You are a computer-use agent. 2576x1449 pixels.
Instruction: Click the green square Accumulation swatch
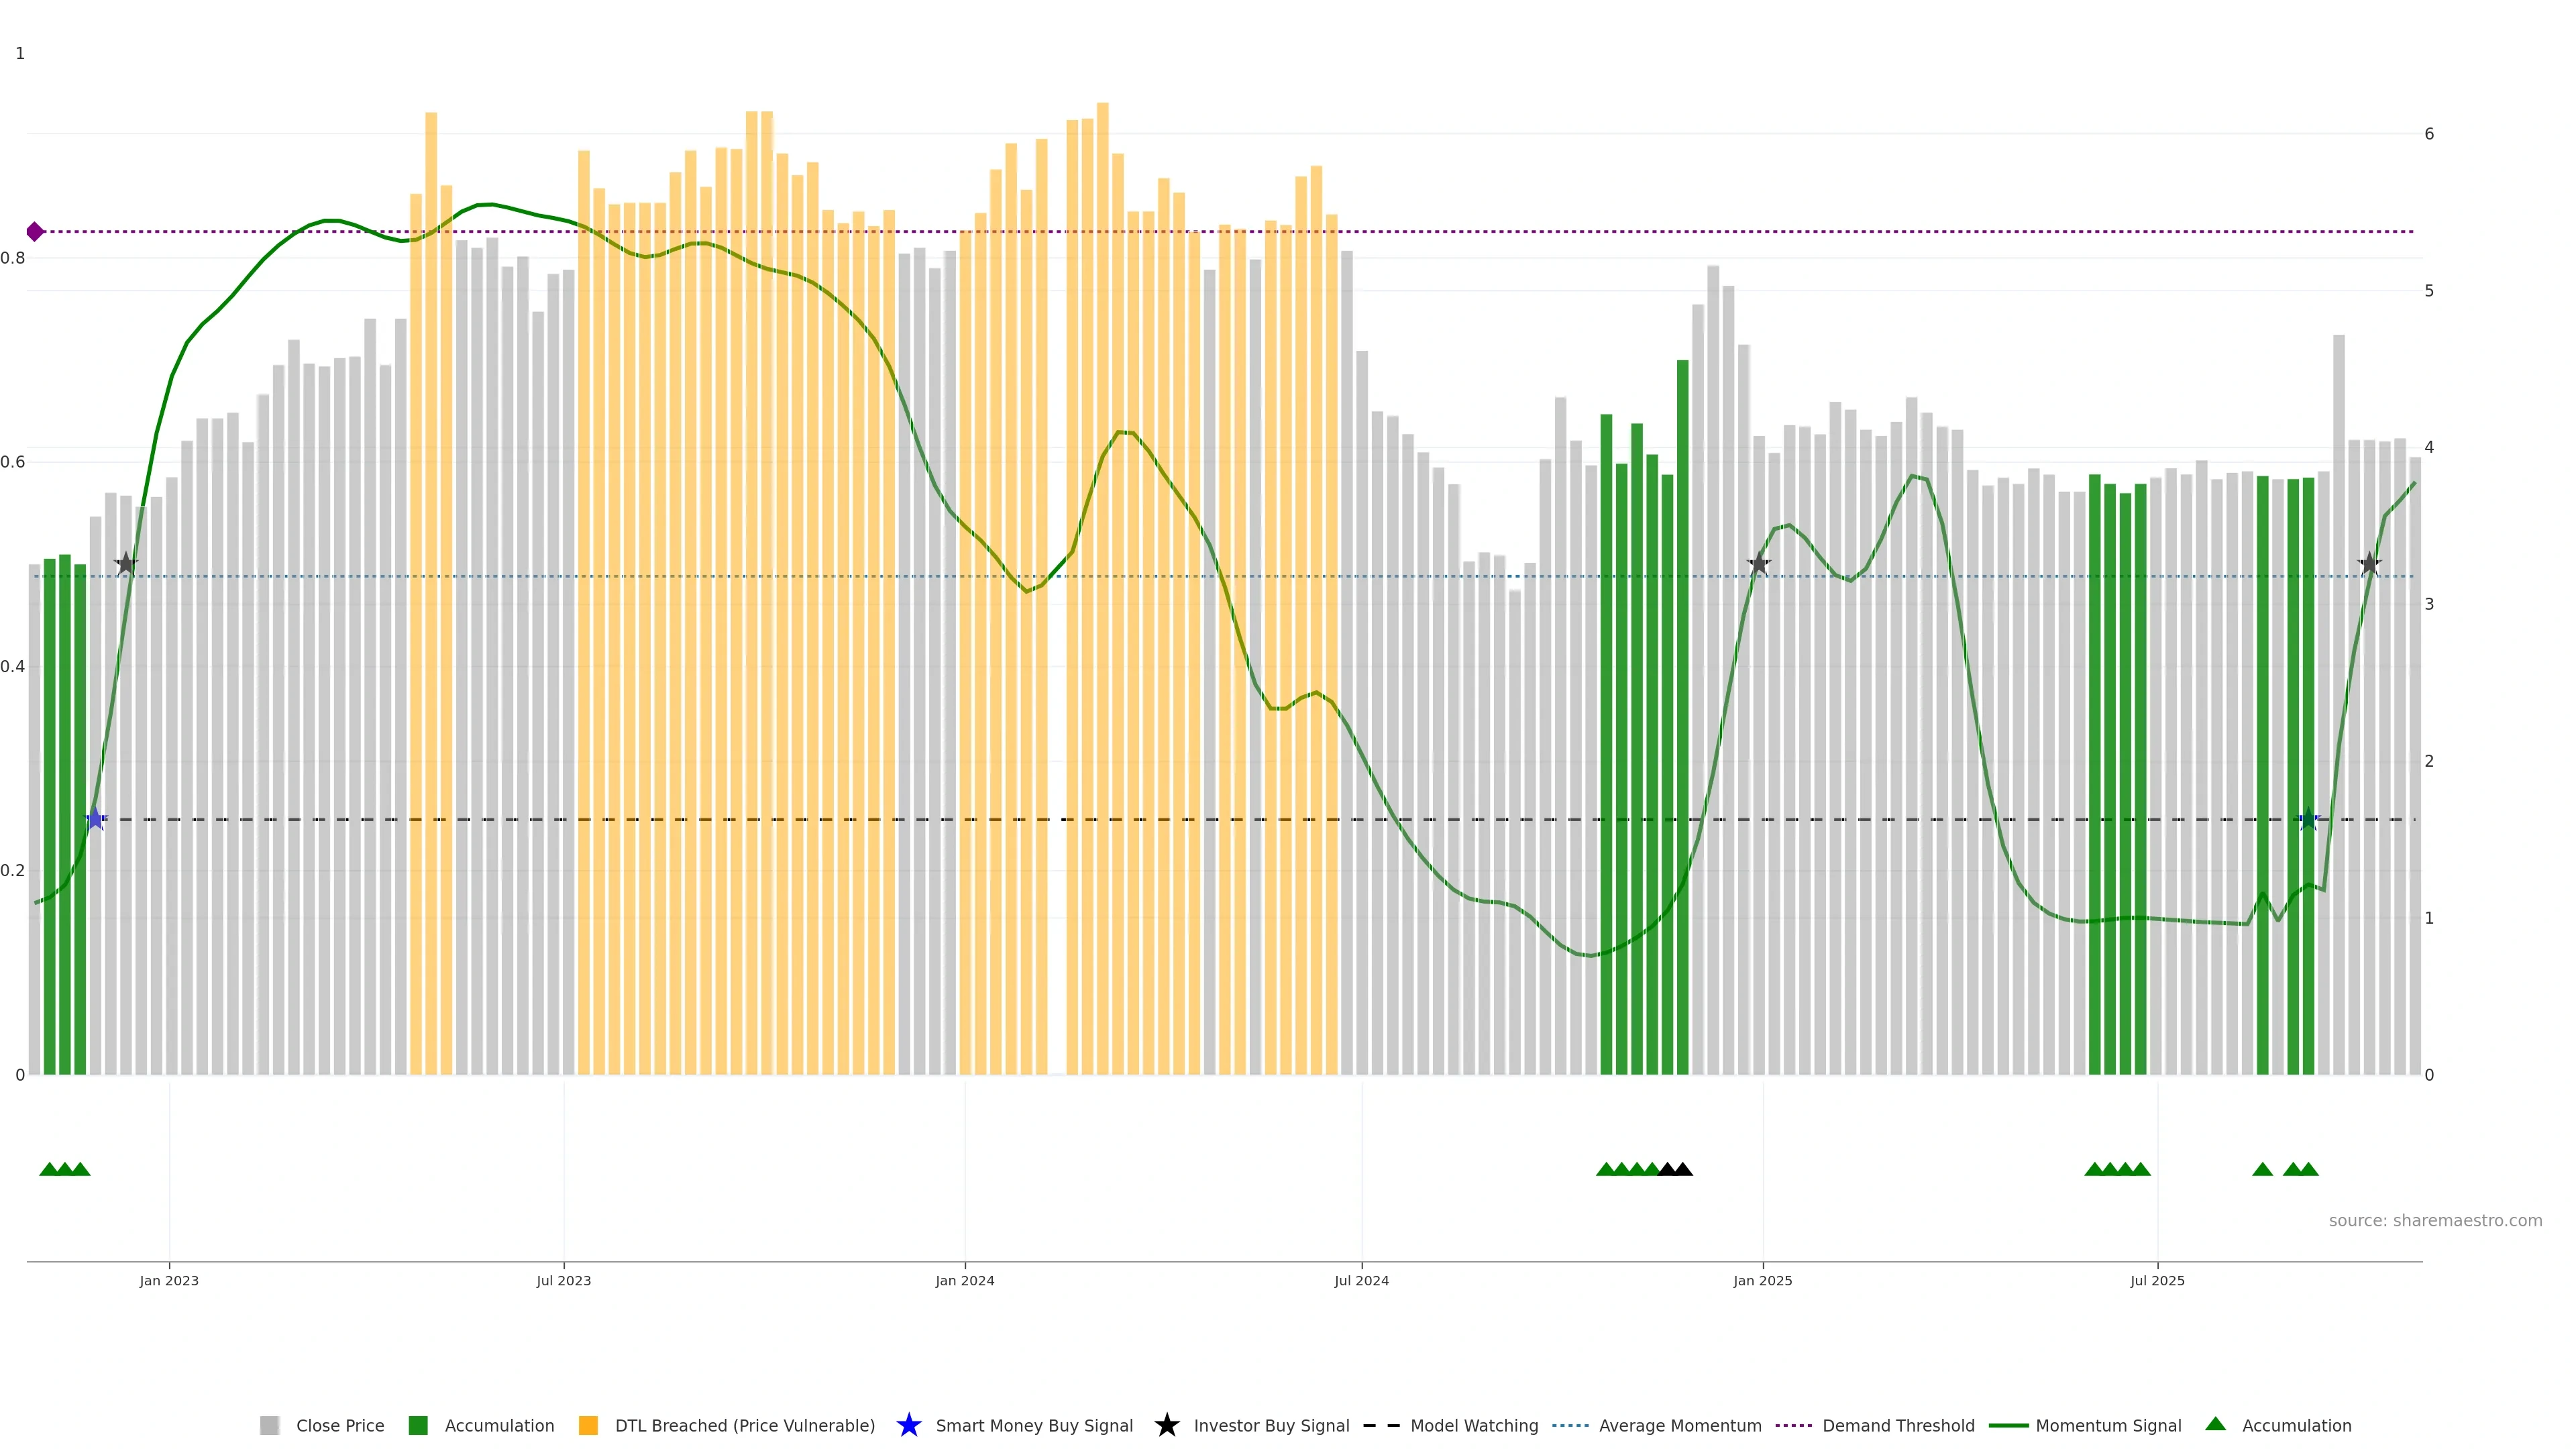pyautogui.click(x=418, y=1425)
